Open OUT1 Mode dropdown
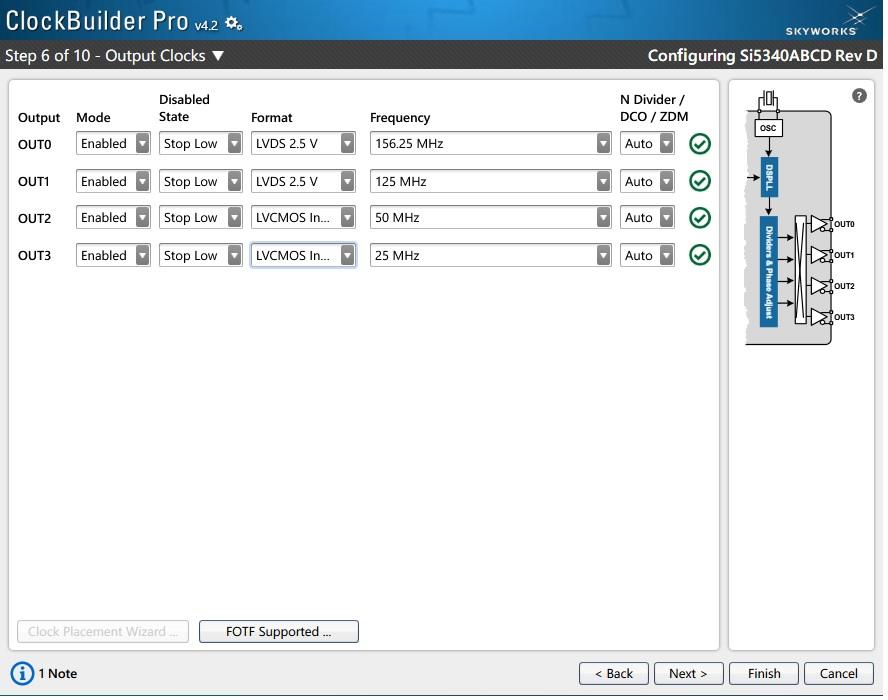The width and height of the screenshot is (888, 700). 113,181
